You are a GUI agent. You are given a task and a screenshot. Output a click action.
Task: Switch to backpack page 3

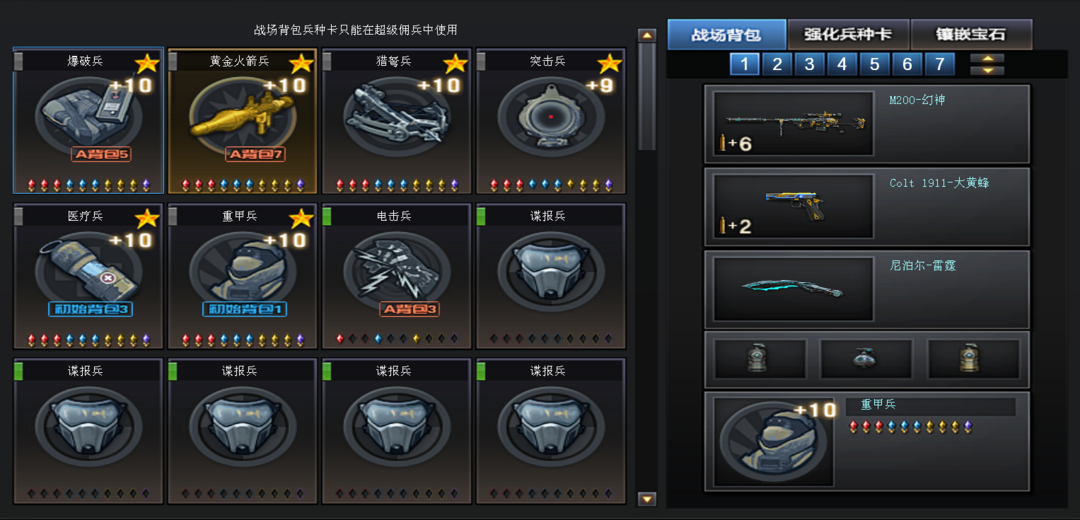[809, 65]
